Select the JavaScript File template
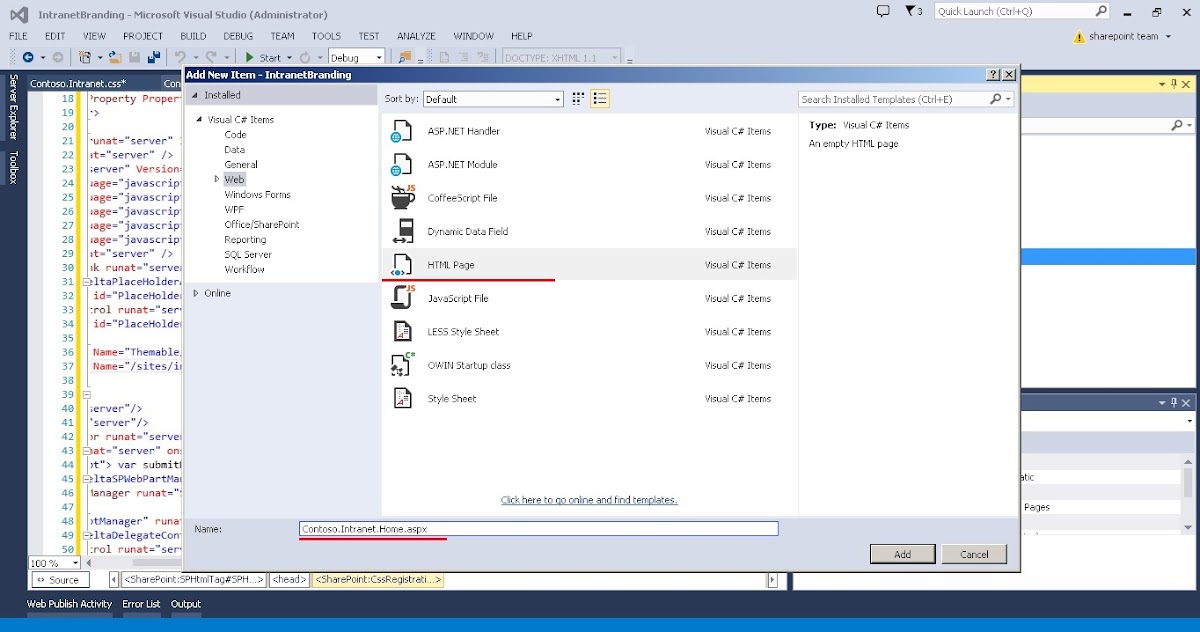 coord(589,299)
